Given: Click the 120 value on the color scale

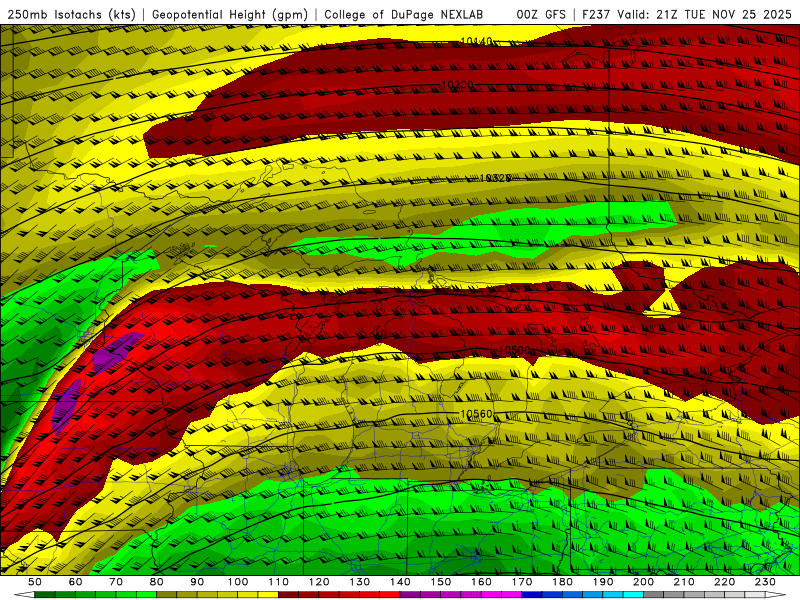Looking at the screenshot, I should pyautogui.click(x=319, y=582).
